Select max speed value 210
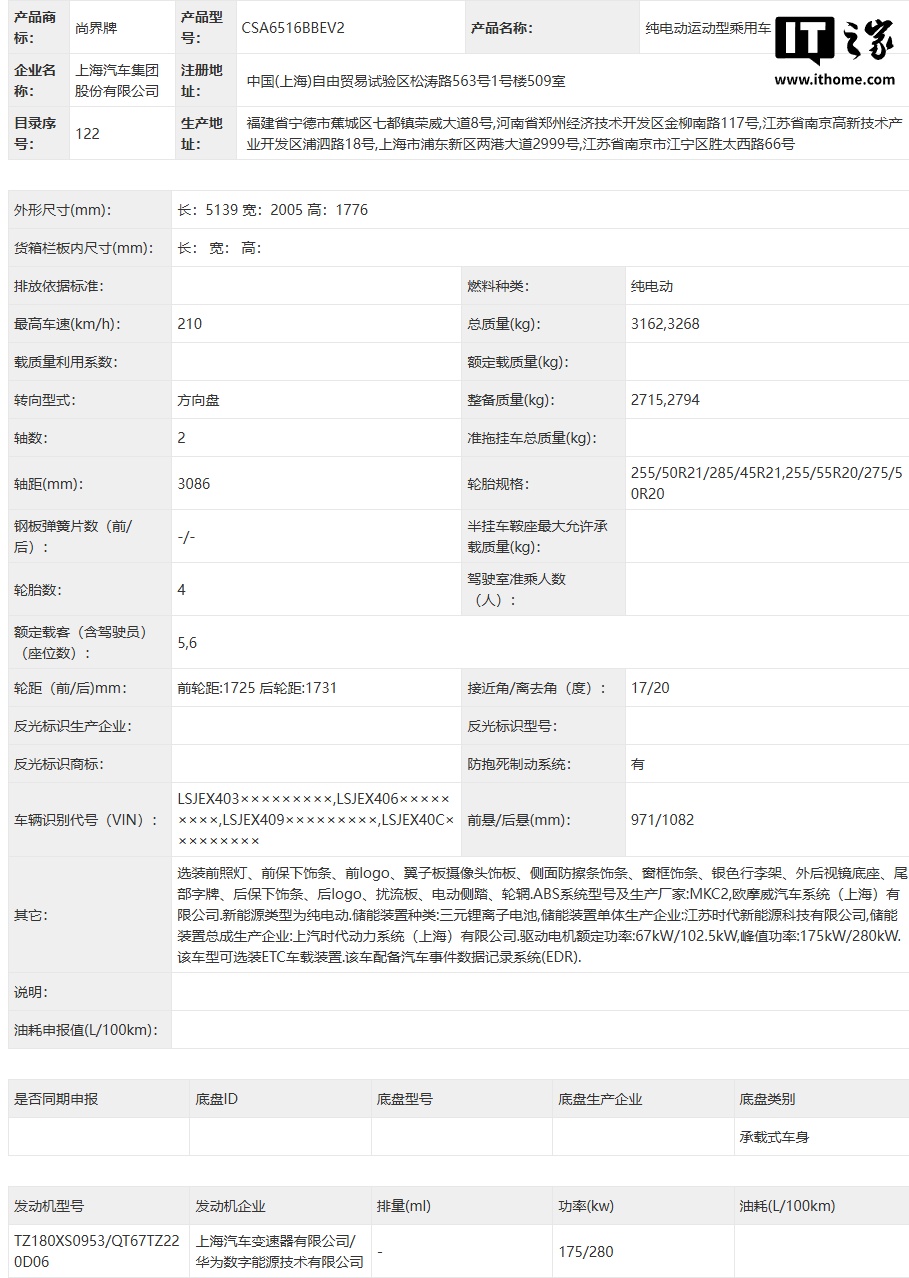 coord(189,324)
